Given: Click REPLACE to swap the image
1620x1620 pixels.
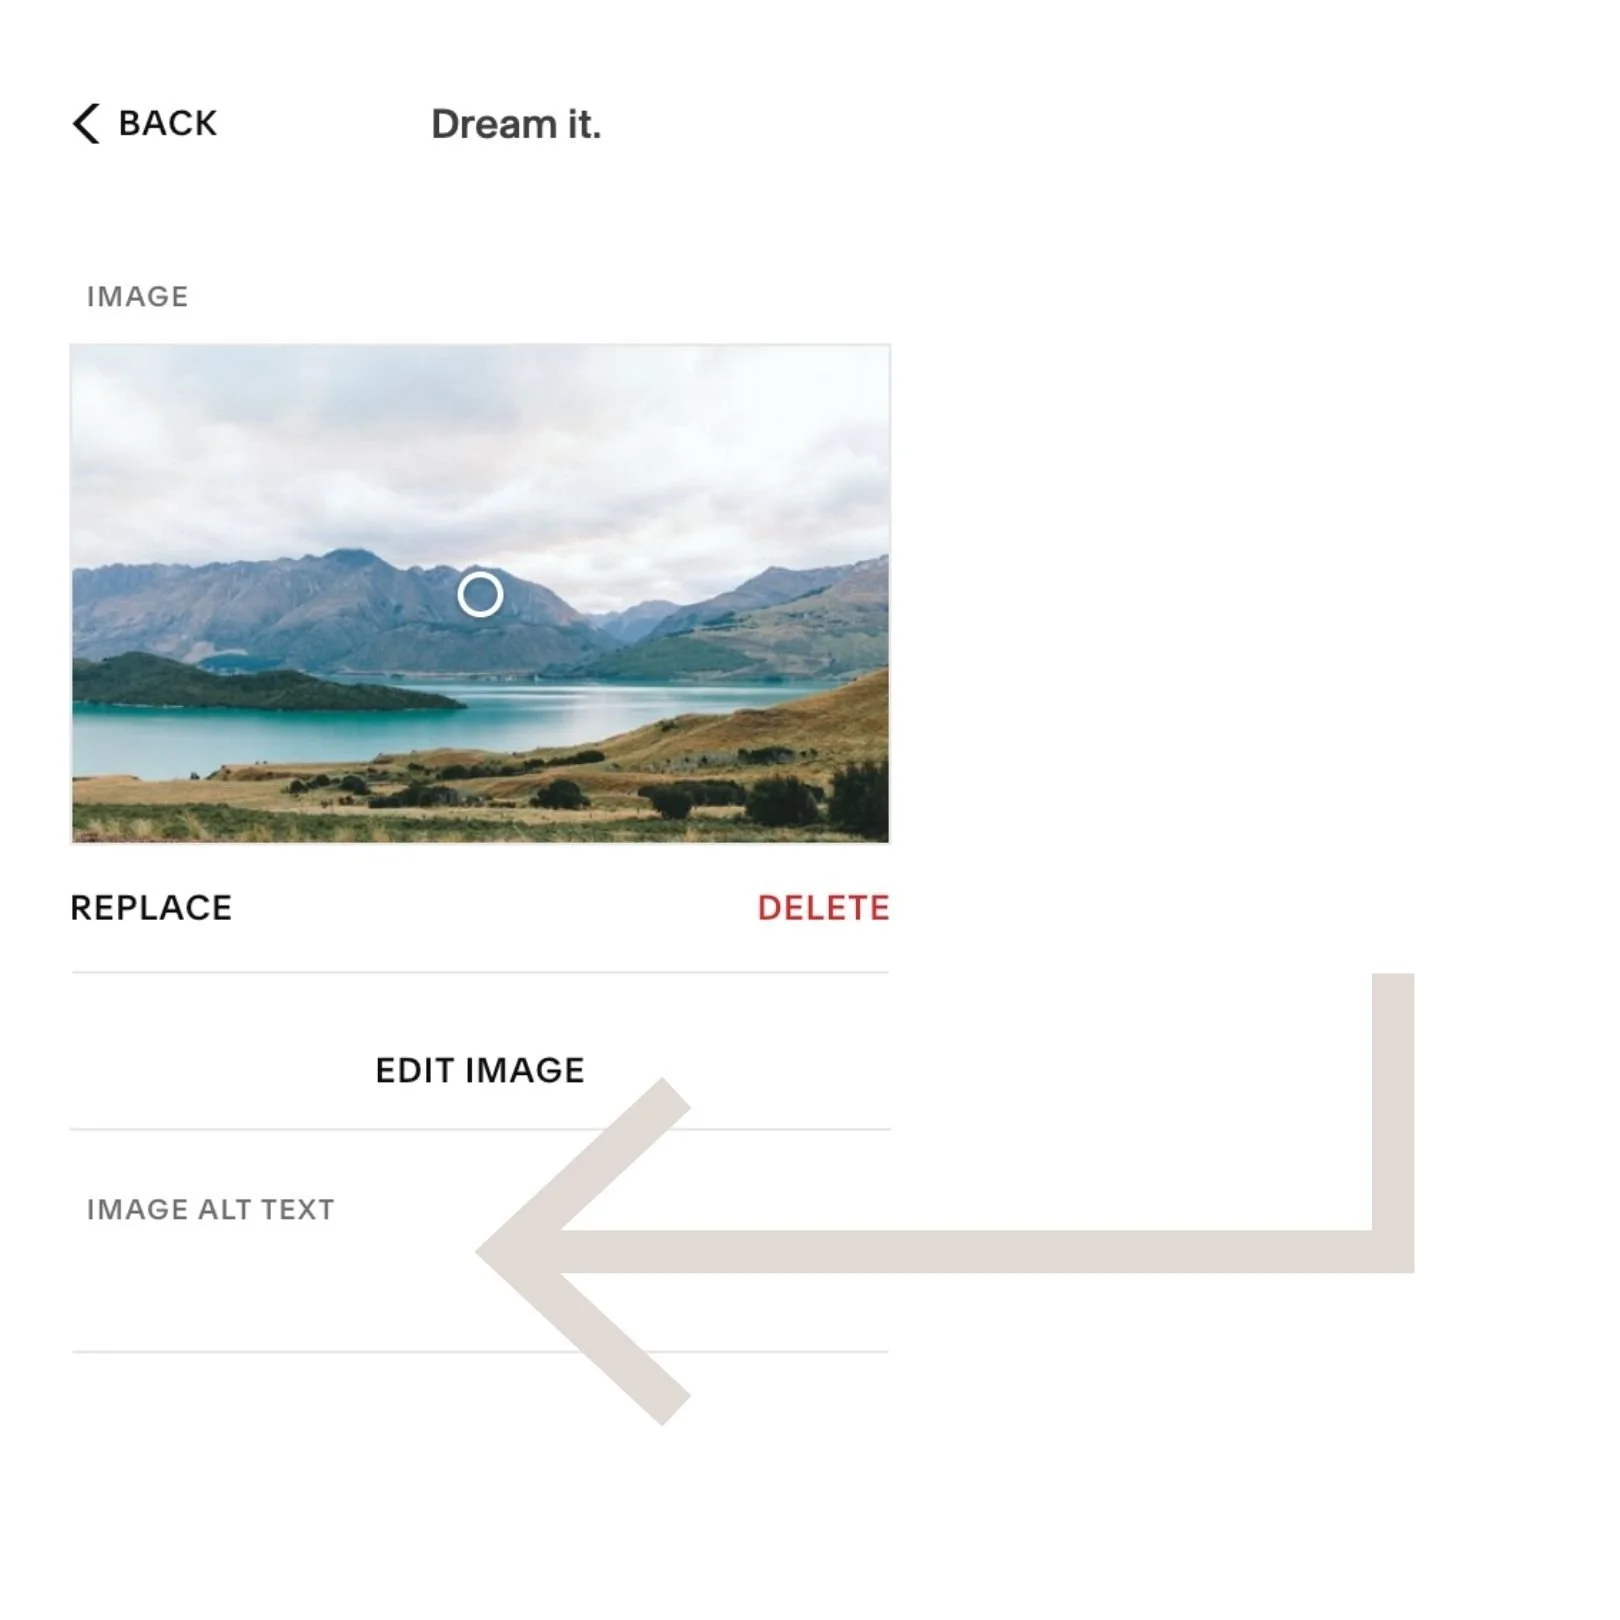Looking at the screenshot, I should point(151,908).
